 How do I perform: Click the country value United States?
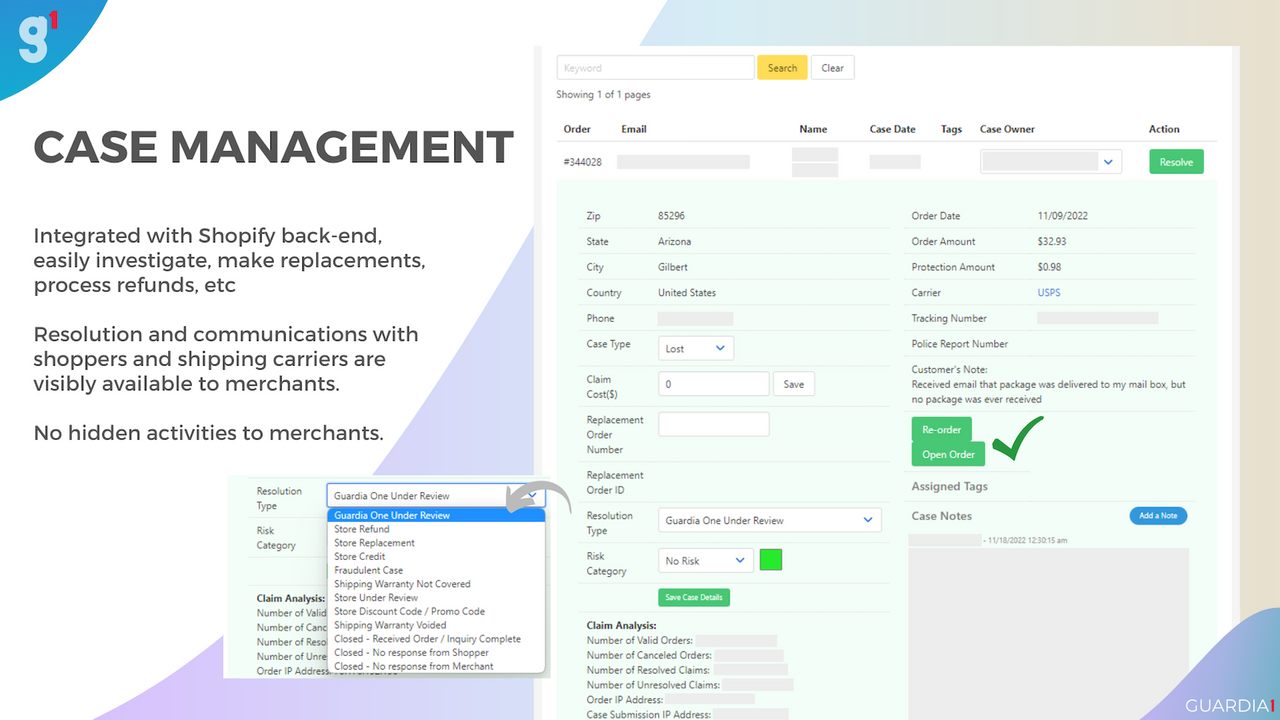687,293
